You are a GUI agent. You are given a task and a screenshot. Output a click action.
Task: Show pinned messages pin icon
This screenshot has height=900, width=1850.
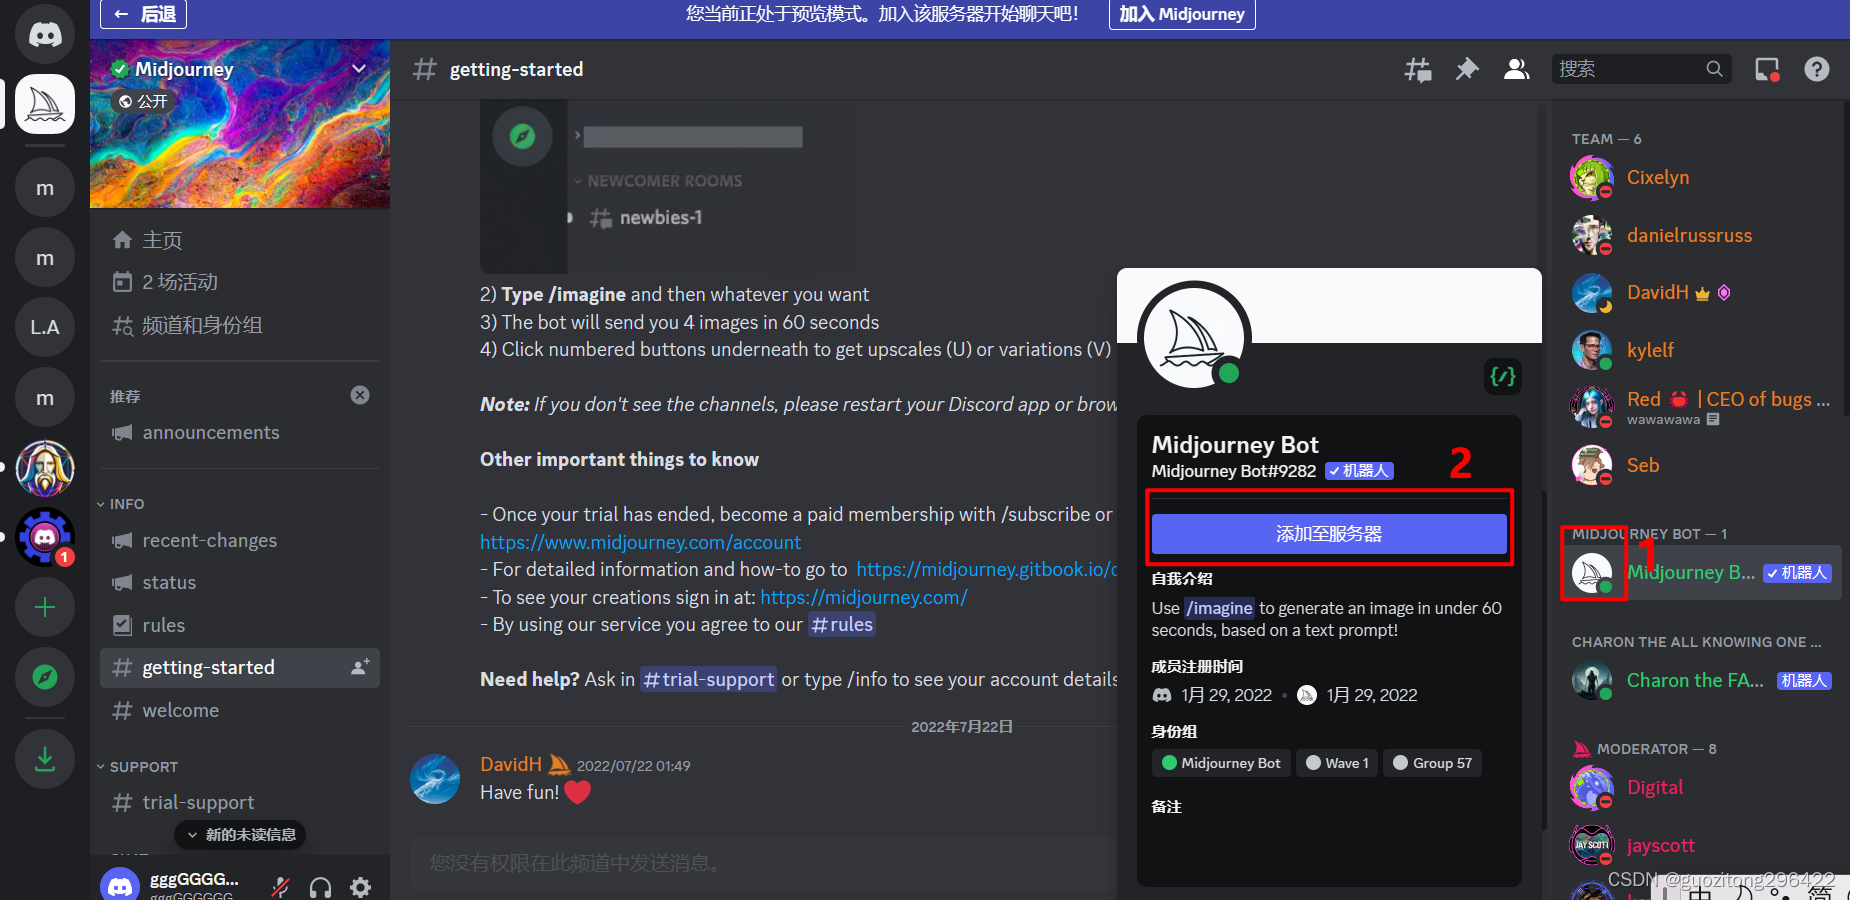(x=1467, y=69)
